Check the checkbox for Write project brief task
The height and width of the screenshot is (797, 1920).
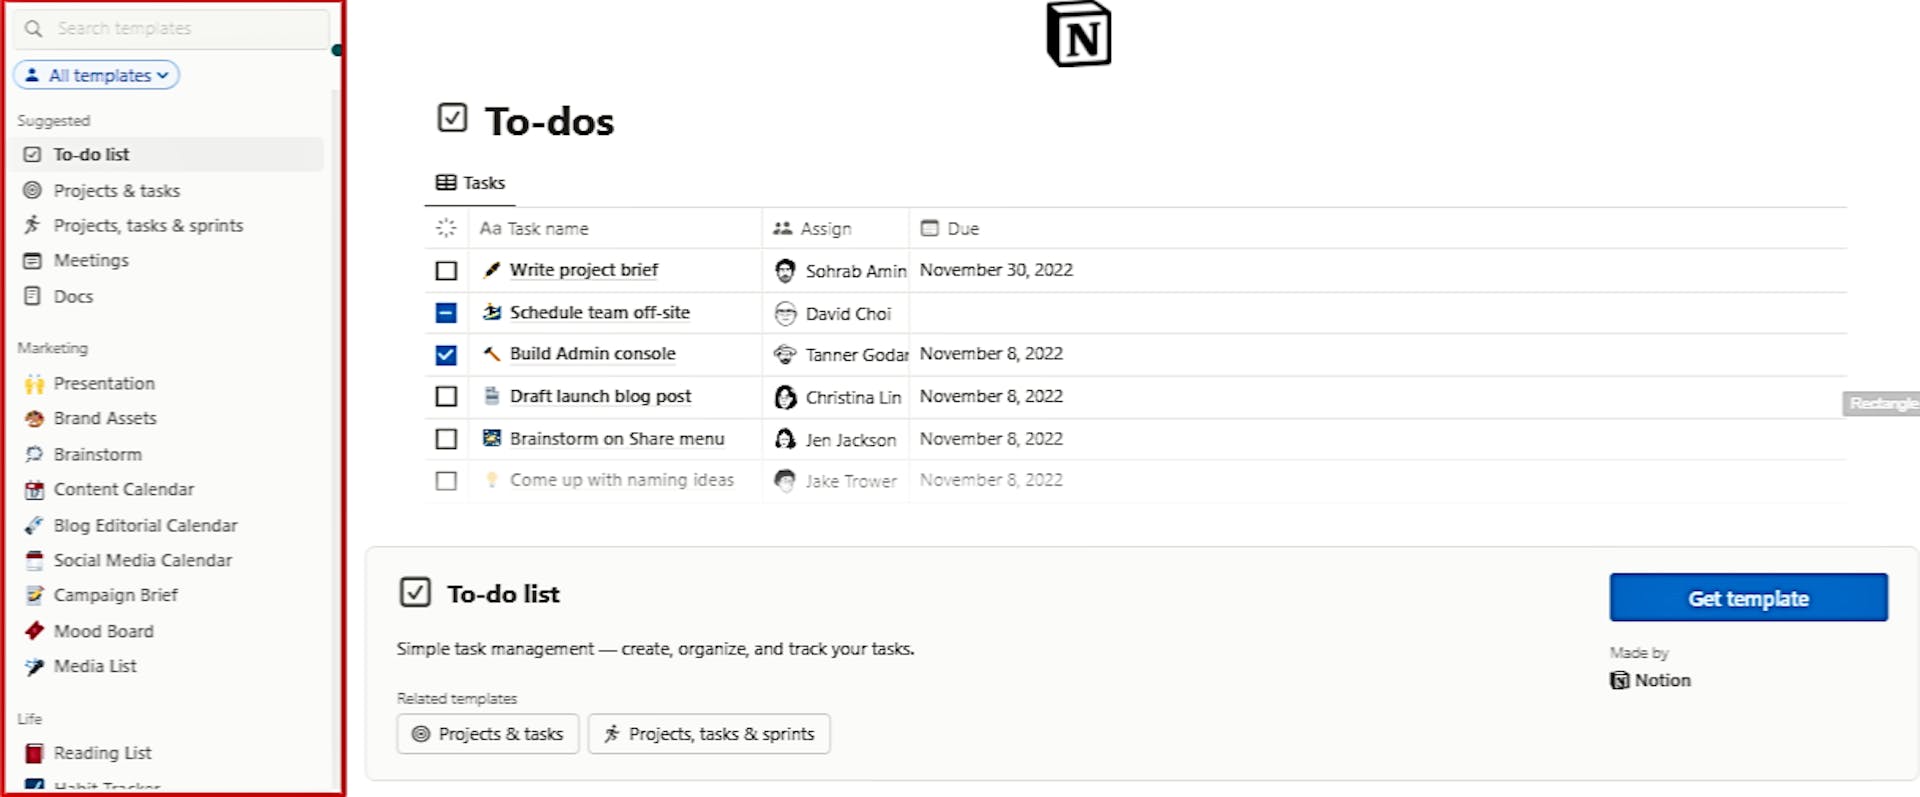[446, 270]
